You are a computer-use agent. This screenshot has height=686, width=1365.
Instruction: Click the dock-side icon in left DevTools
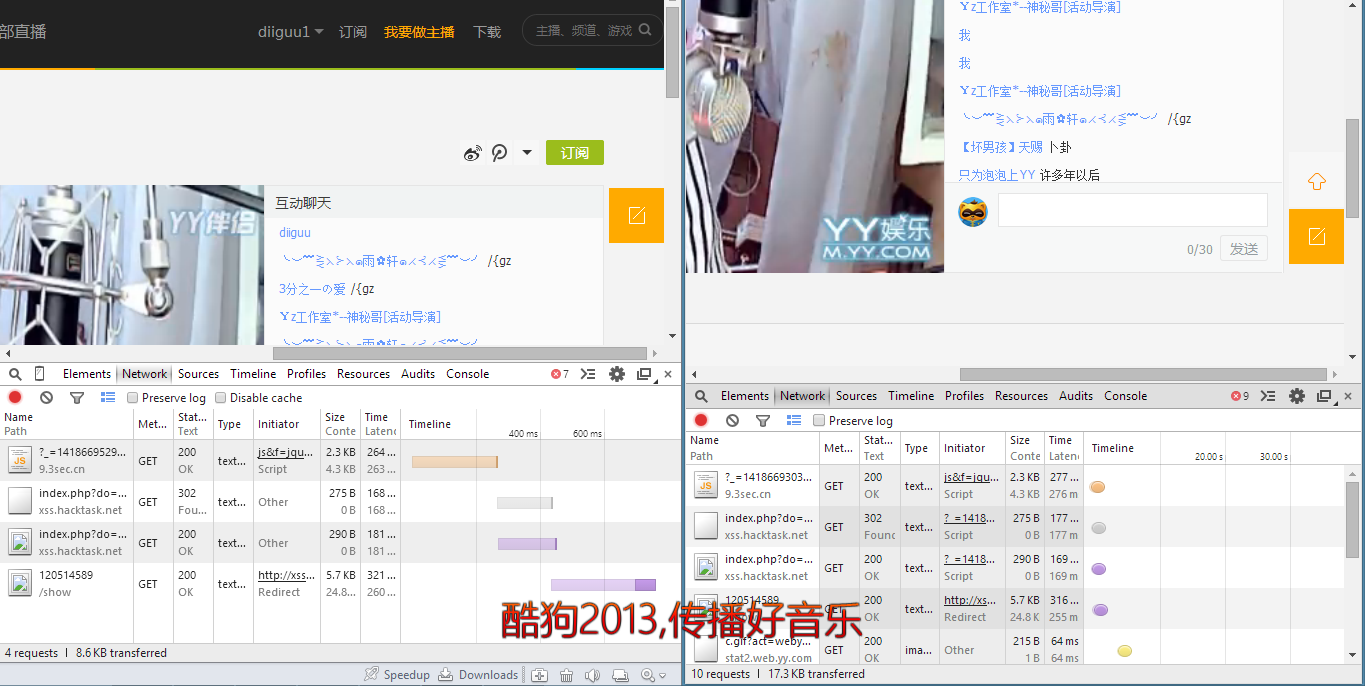[x=644, y=374]
